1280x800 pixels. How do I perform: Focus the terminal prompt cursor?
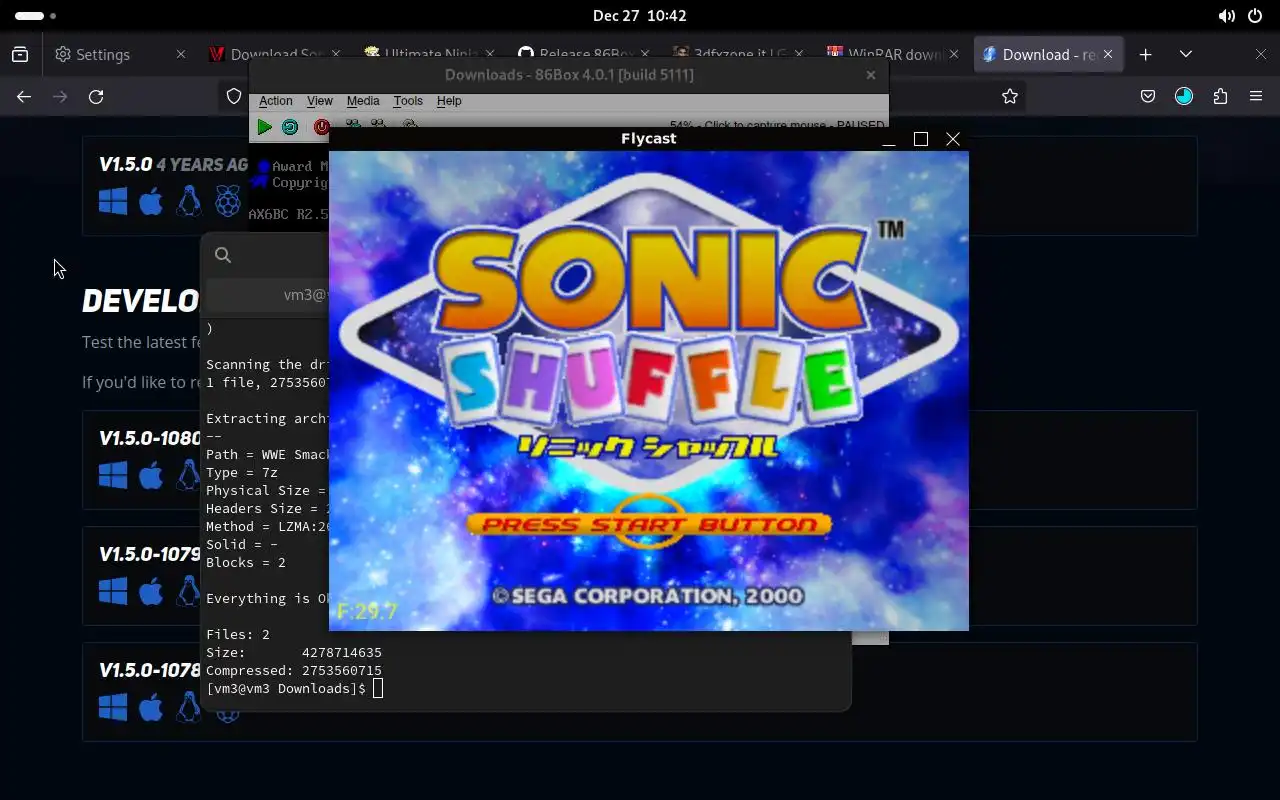pos(377,688)
